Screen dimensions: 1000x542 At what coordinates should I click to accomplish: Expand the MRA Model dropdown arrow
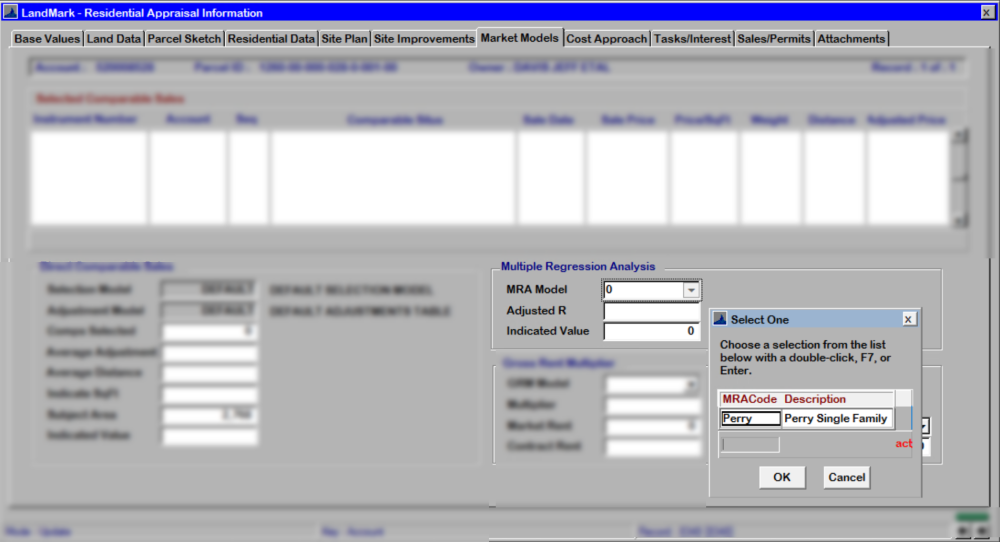[x=691, y=290]
